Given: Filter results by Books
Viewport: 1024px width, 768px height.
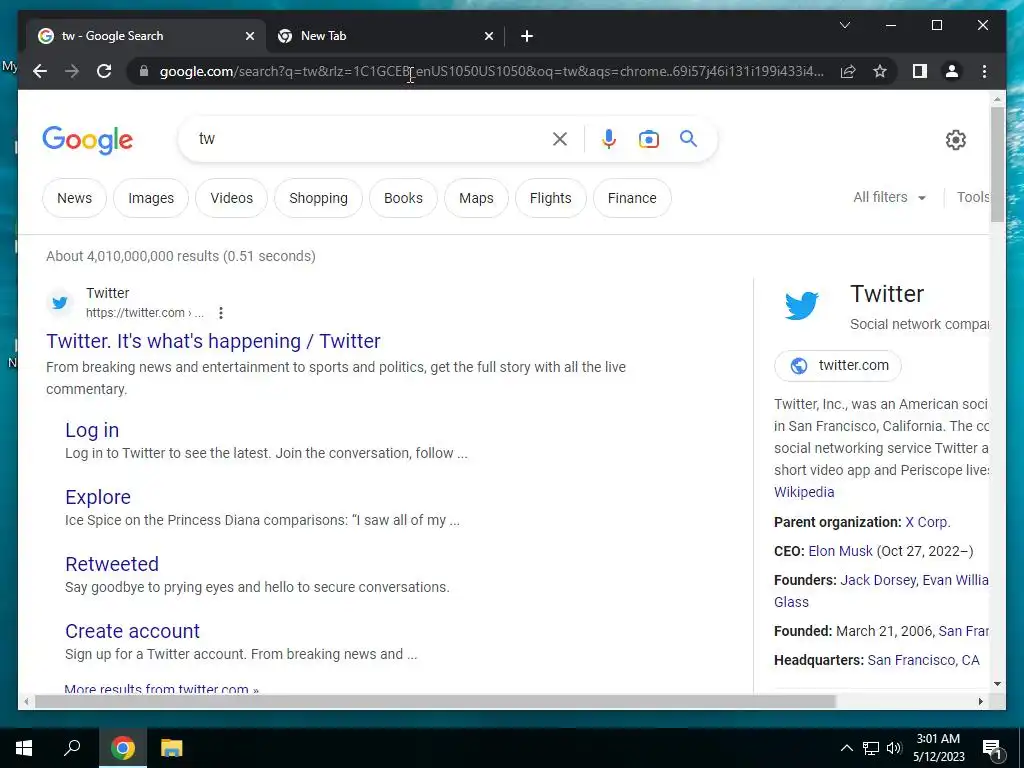Looking at the screenshot, I should (x=403, y=198).
